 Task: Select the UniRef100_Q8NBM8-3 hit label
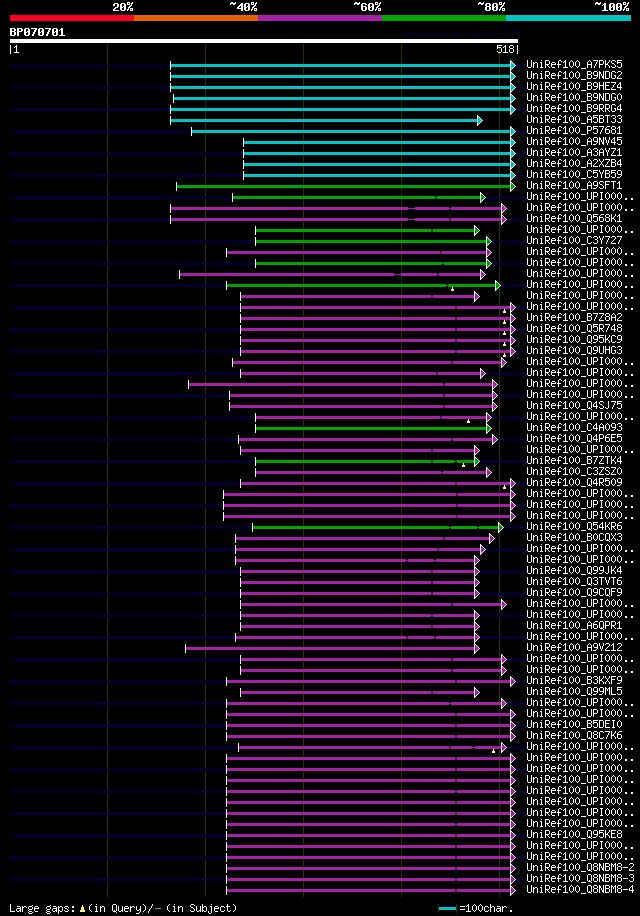click(x=580, y=879)
